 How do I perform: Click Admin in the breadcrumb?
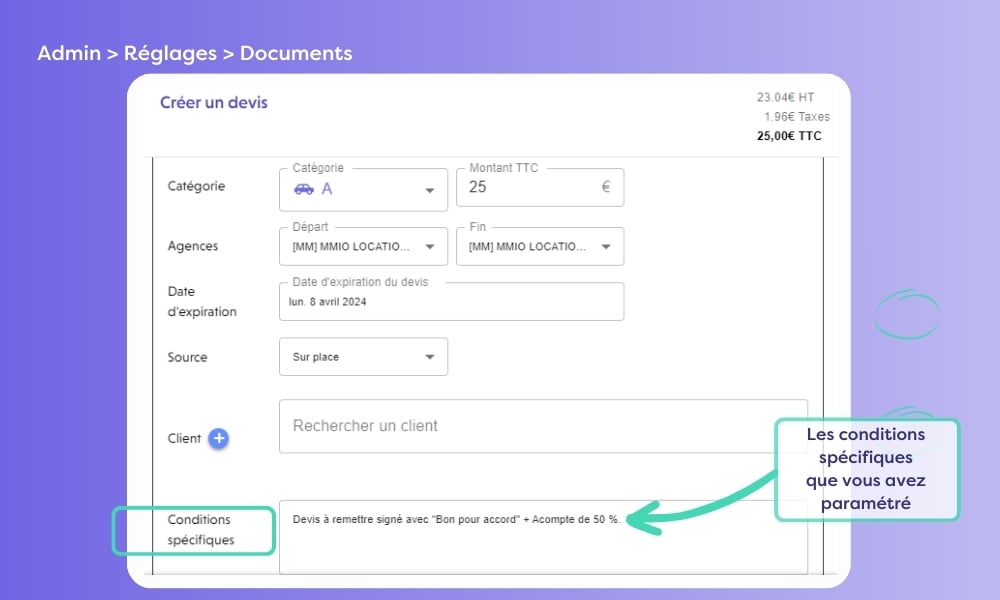tap(68, 53)
